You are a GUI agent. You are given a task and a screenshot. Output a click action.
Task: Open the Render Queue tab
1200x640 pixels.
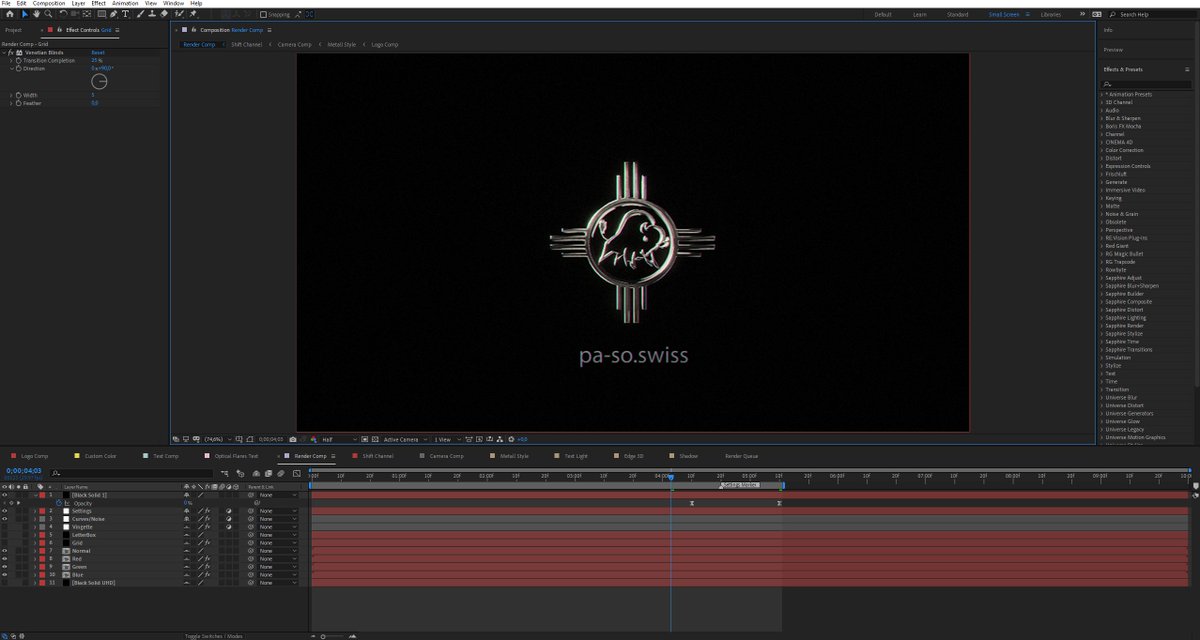[742, 456]
